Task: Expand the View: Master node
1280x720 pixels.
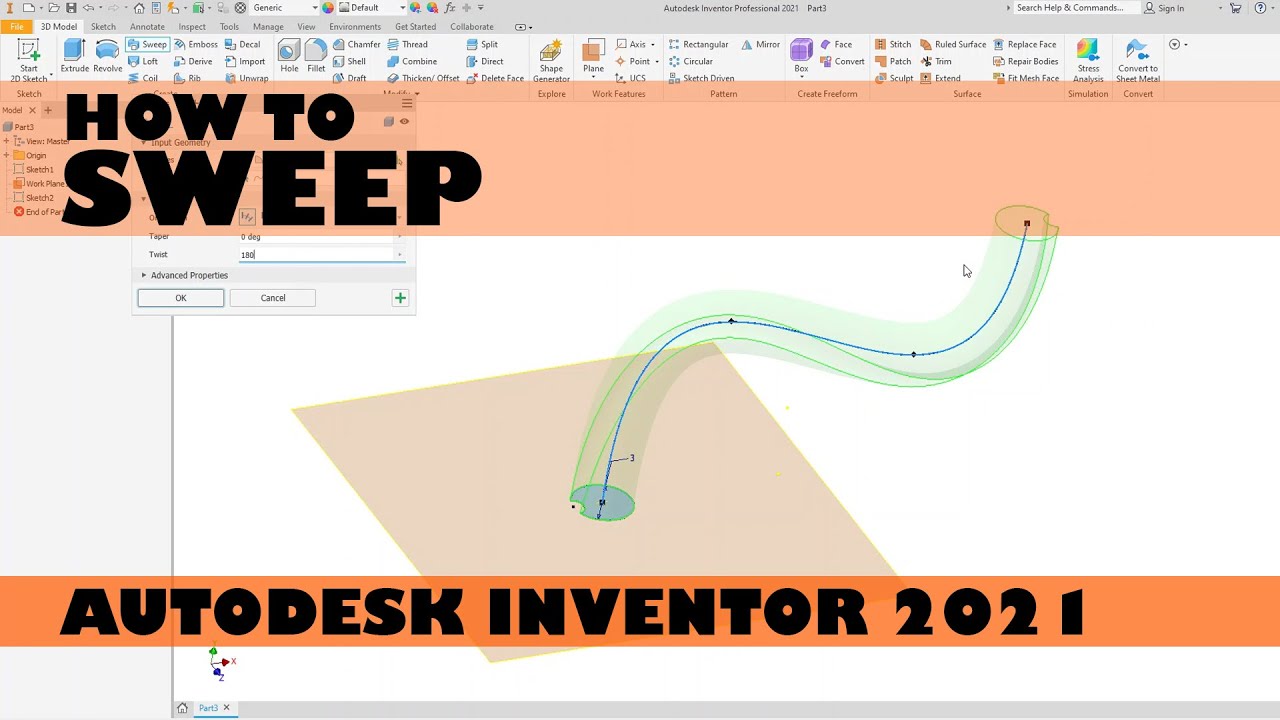Action: click(6, 141)
